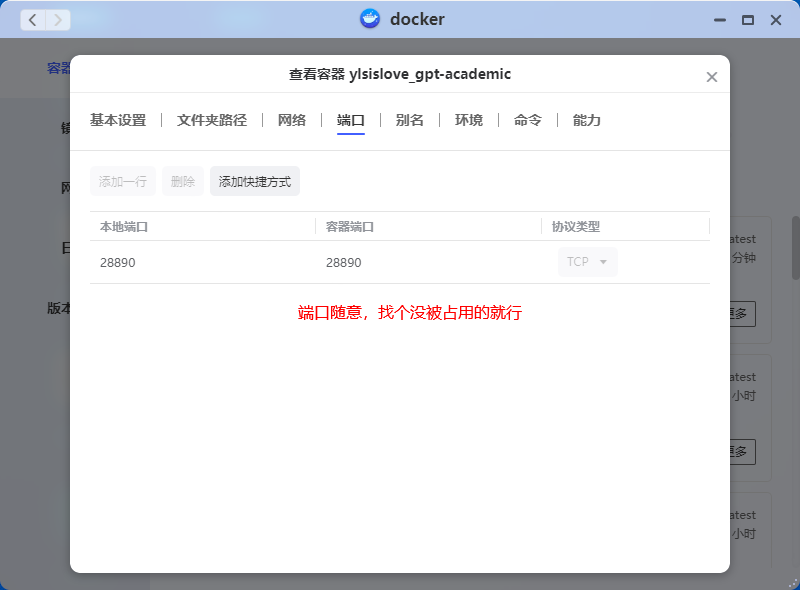
Task: Open the 别名 tab
Action: pos(410,120)
